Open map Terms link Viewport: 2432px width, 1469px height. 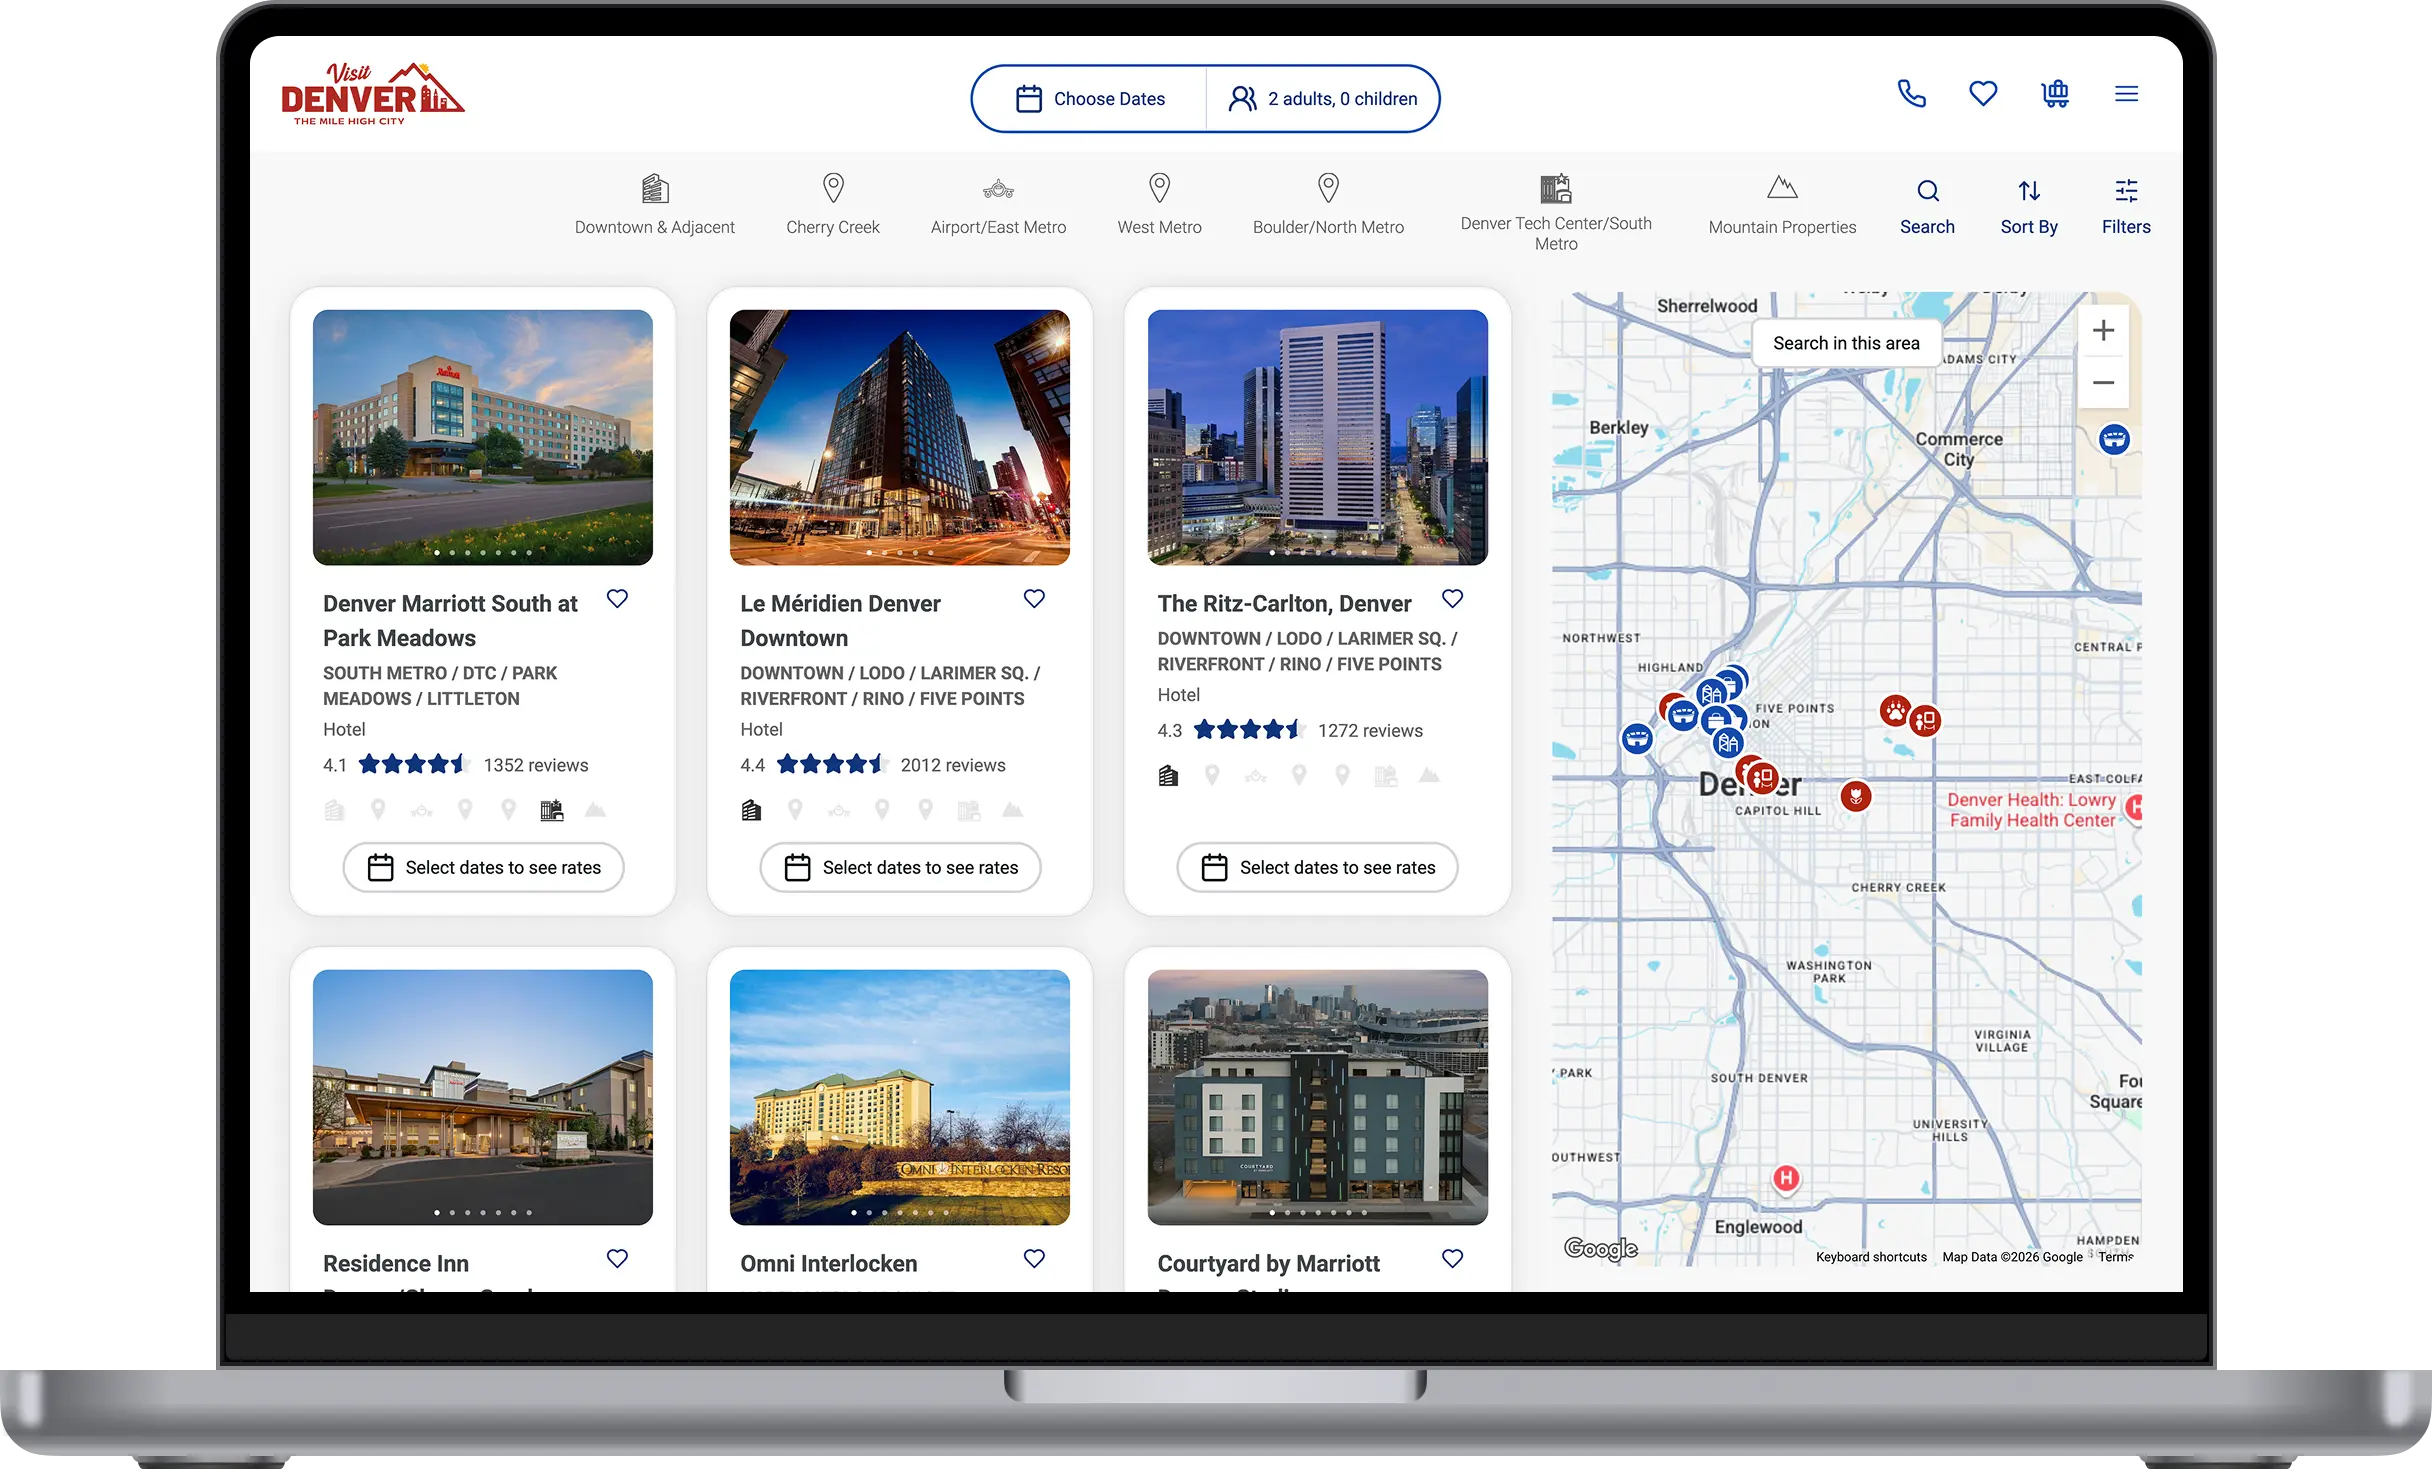click(2116, 1257)
